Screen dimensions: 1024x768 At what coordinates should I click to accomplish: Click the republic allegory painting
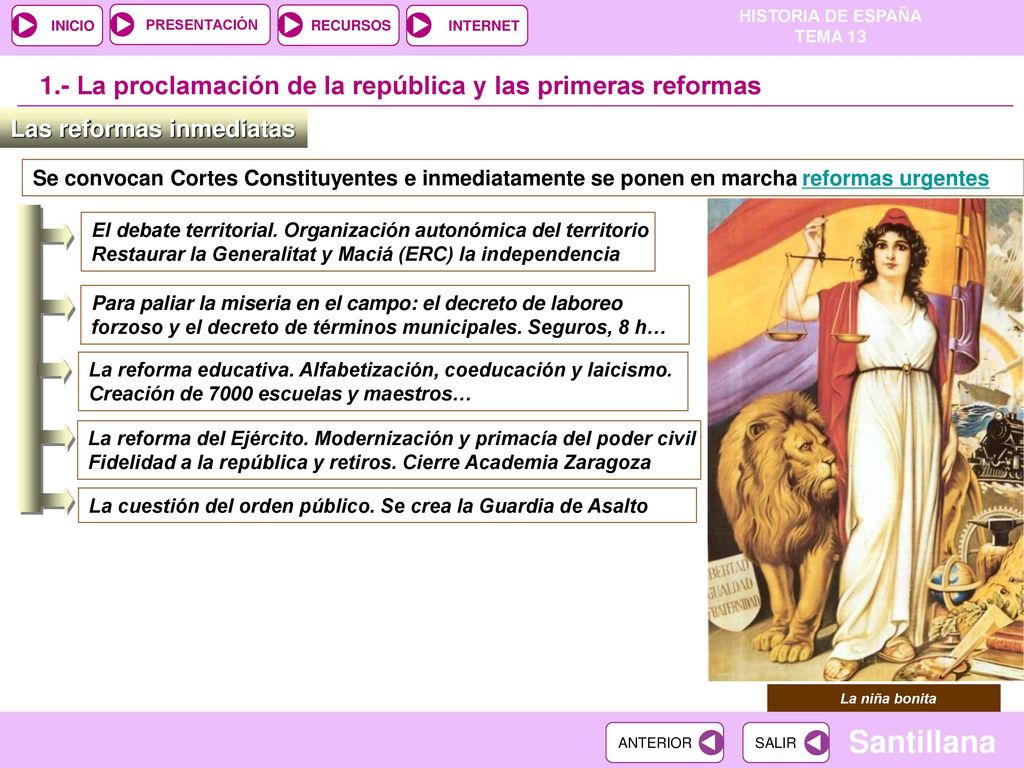(866, 440)
